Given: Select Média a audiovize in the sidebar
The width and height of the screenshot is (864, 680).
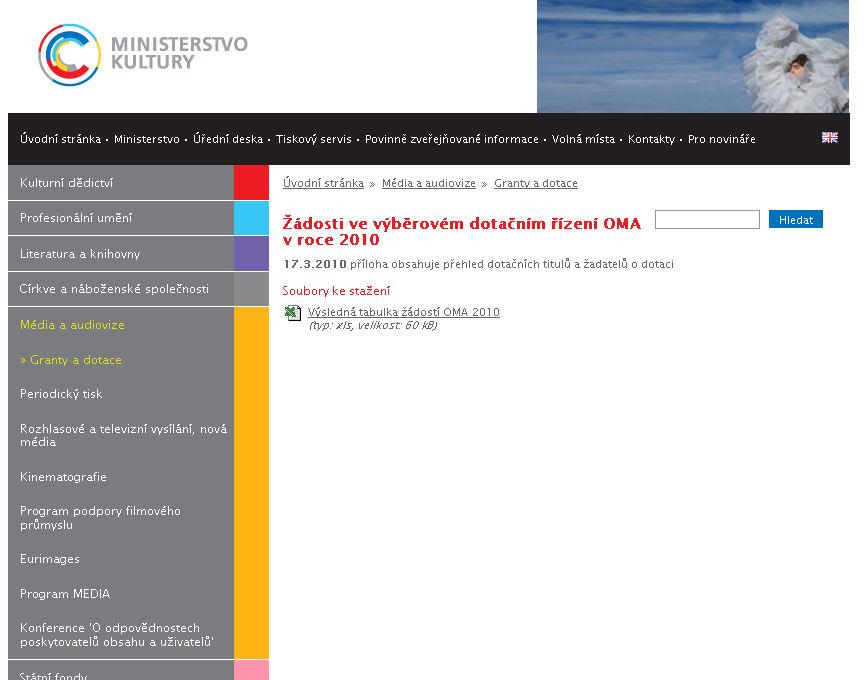Looking at the screenshot, I should pyautogui.click(x=72, y=325).
